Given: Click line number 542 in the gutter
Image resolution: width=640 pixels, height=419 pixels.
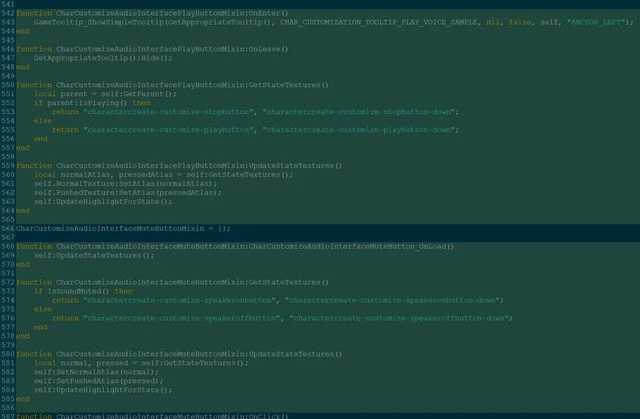Looking at the screenshot, I should [8, 13].
